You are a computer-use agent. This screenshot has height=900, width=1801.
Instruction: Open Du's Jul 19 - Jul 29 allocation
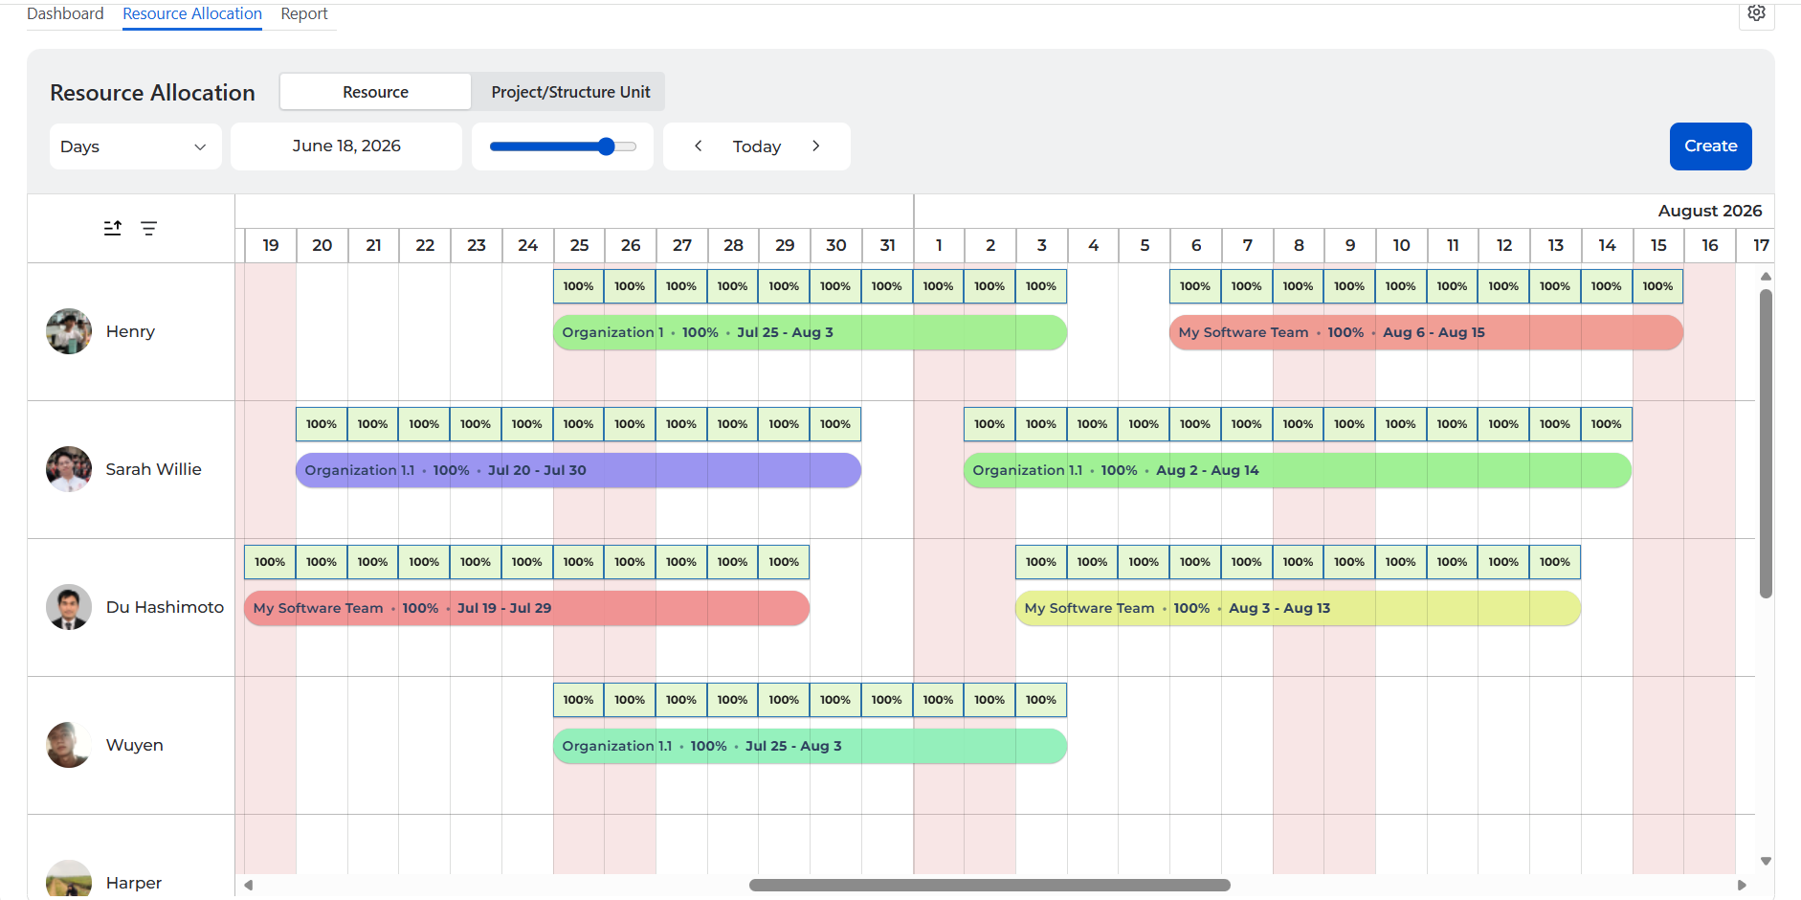pos(527,608)
